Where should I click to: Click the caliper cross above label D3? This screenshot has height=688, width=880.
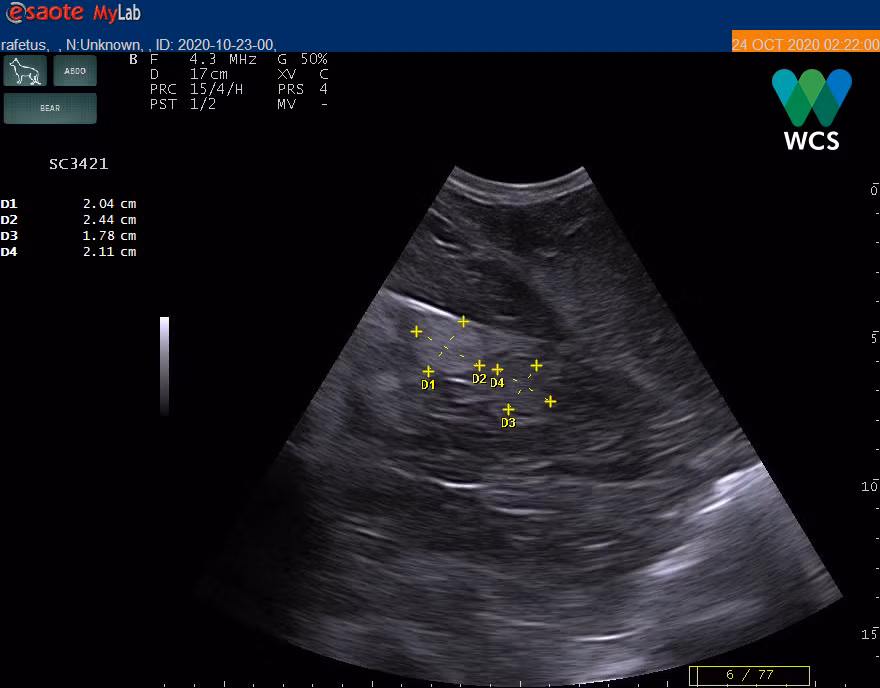(508, 409)
